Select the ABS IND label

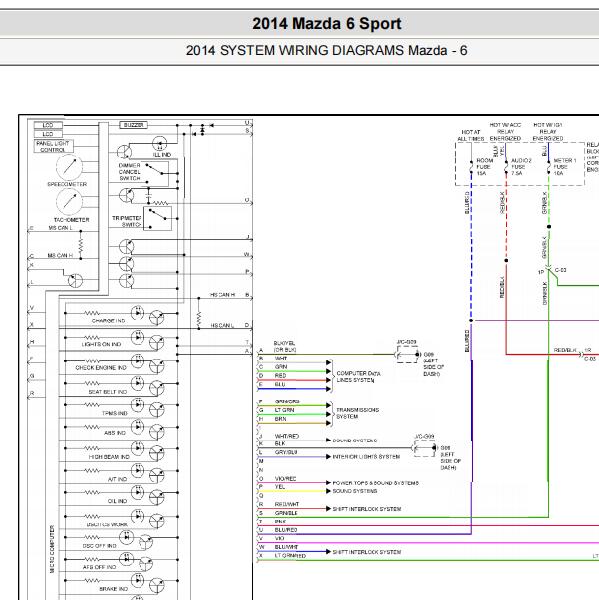pos(115,433)
